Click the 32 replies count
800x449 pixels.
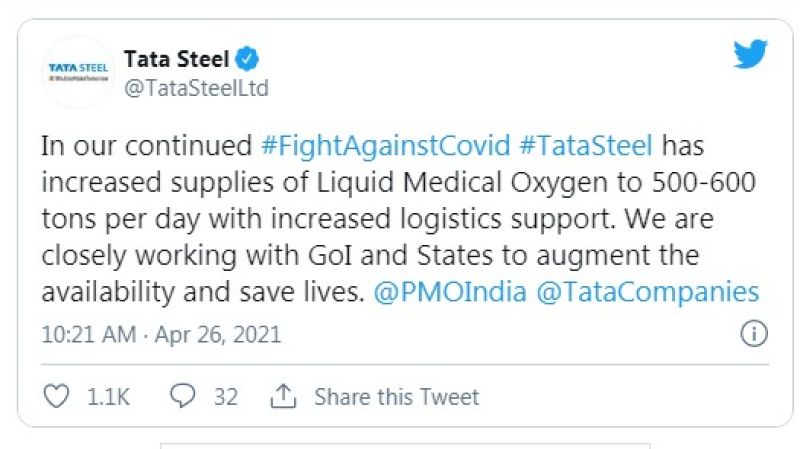pos(225,397)
